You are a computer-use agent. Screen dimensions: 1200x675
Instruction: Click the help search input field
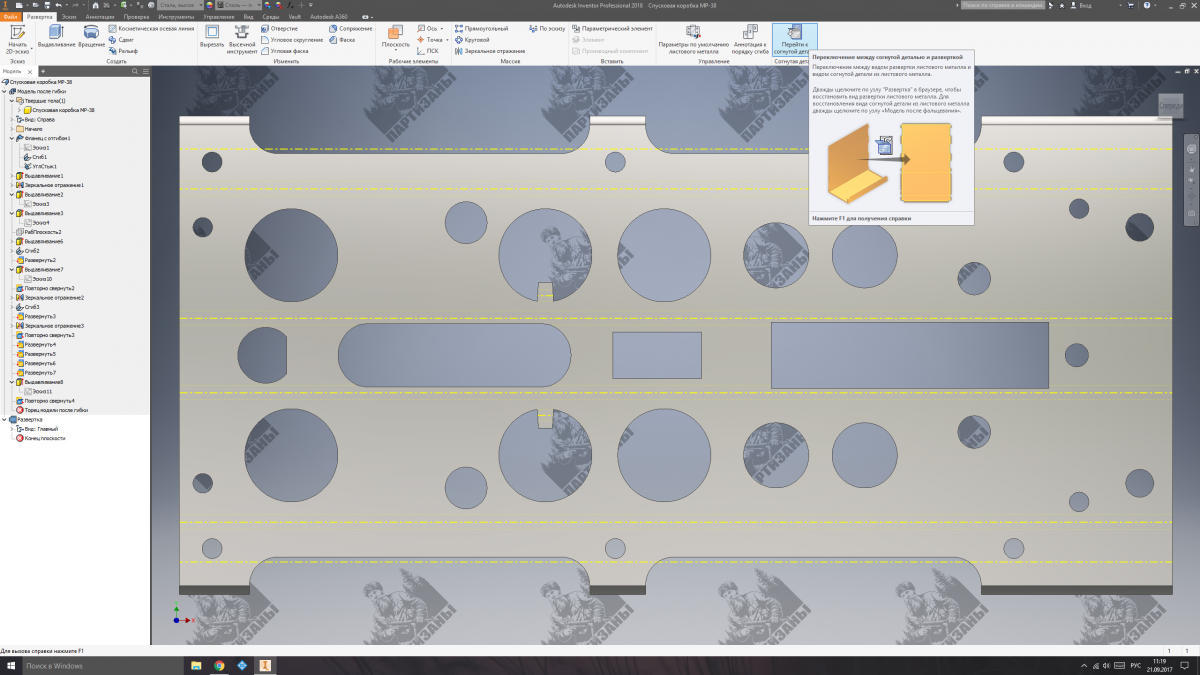click(1003, 5)
